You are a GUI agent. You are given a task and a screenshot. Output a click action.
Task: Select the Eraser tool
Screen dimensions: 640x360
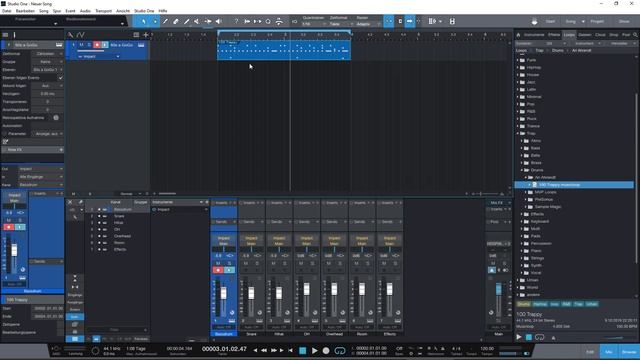point(176,21)
